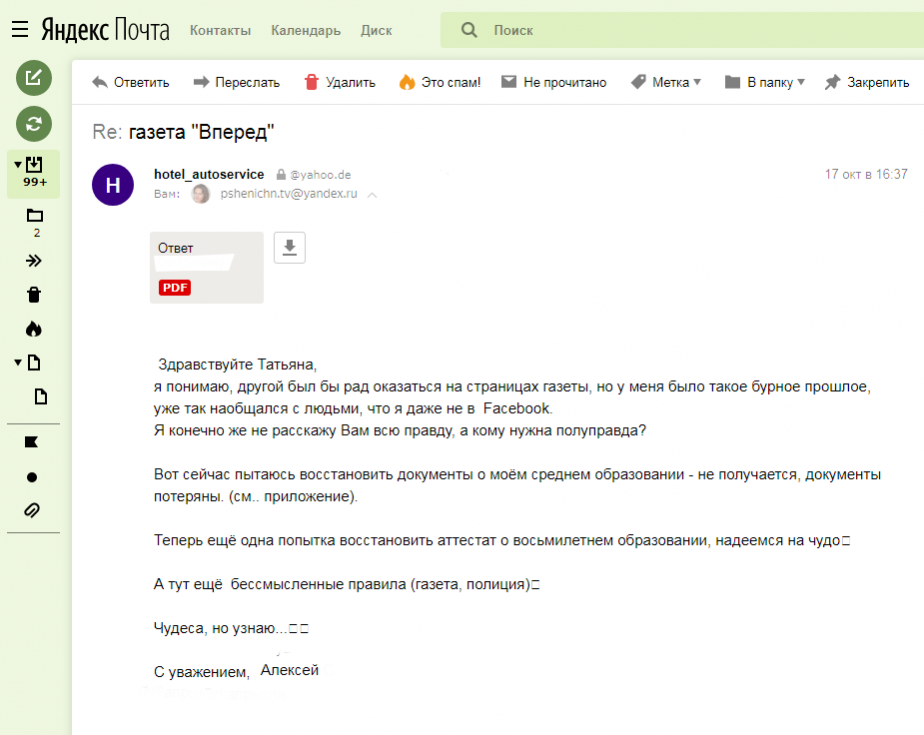924x735 pixels.
Task: Open Trash folder in sidebar
Action: [34, 295]
